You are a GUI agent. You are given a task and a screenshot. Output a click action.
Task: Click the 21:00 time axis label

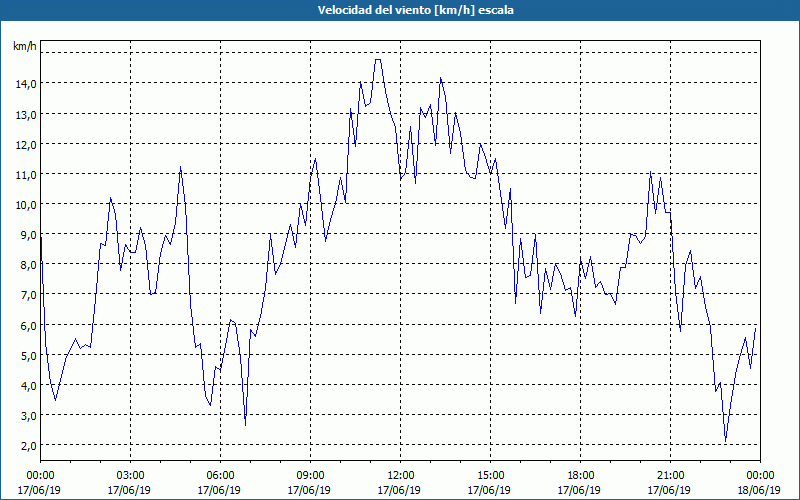click(x=670, y=476)
